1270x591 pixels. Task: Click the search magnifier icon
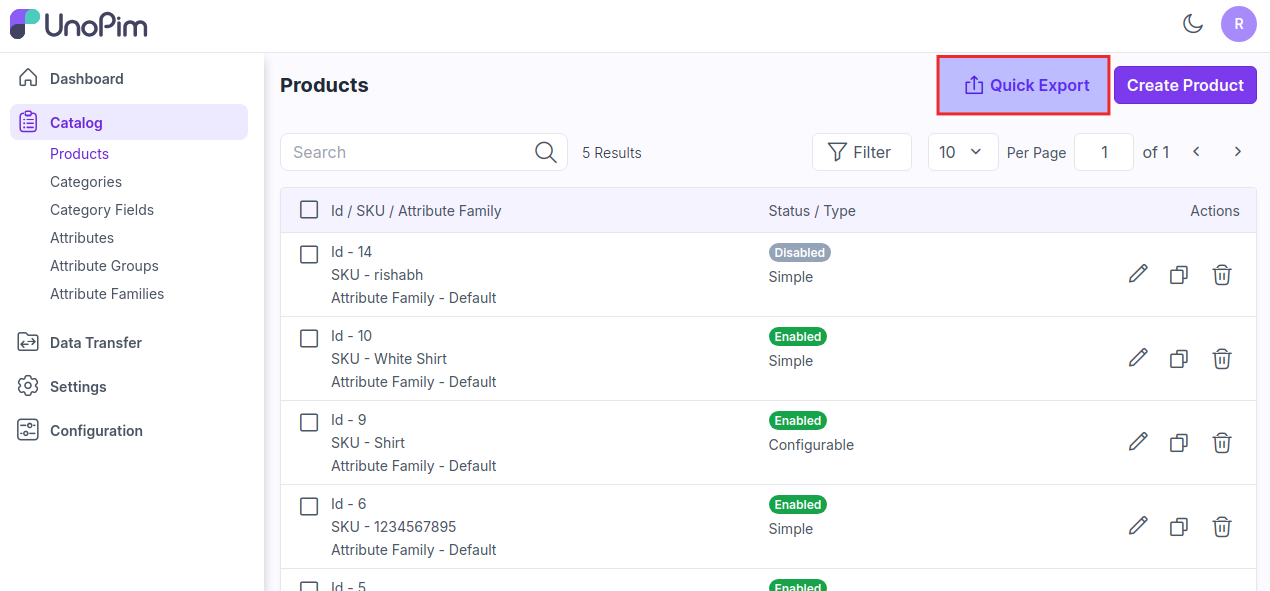(x=545, y=152)
